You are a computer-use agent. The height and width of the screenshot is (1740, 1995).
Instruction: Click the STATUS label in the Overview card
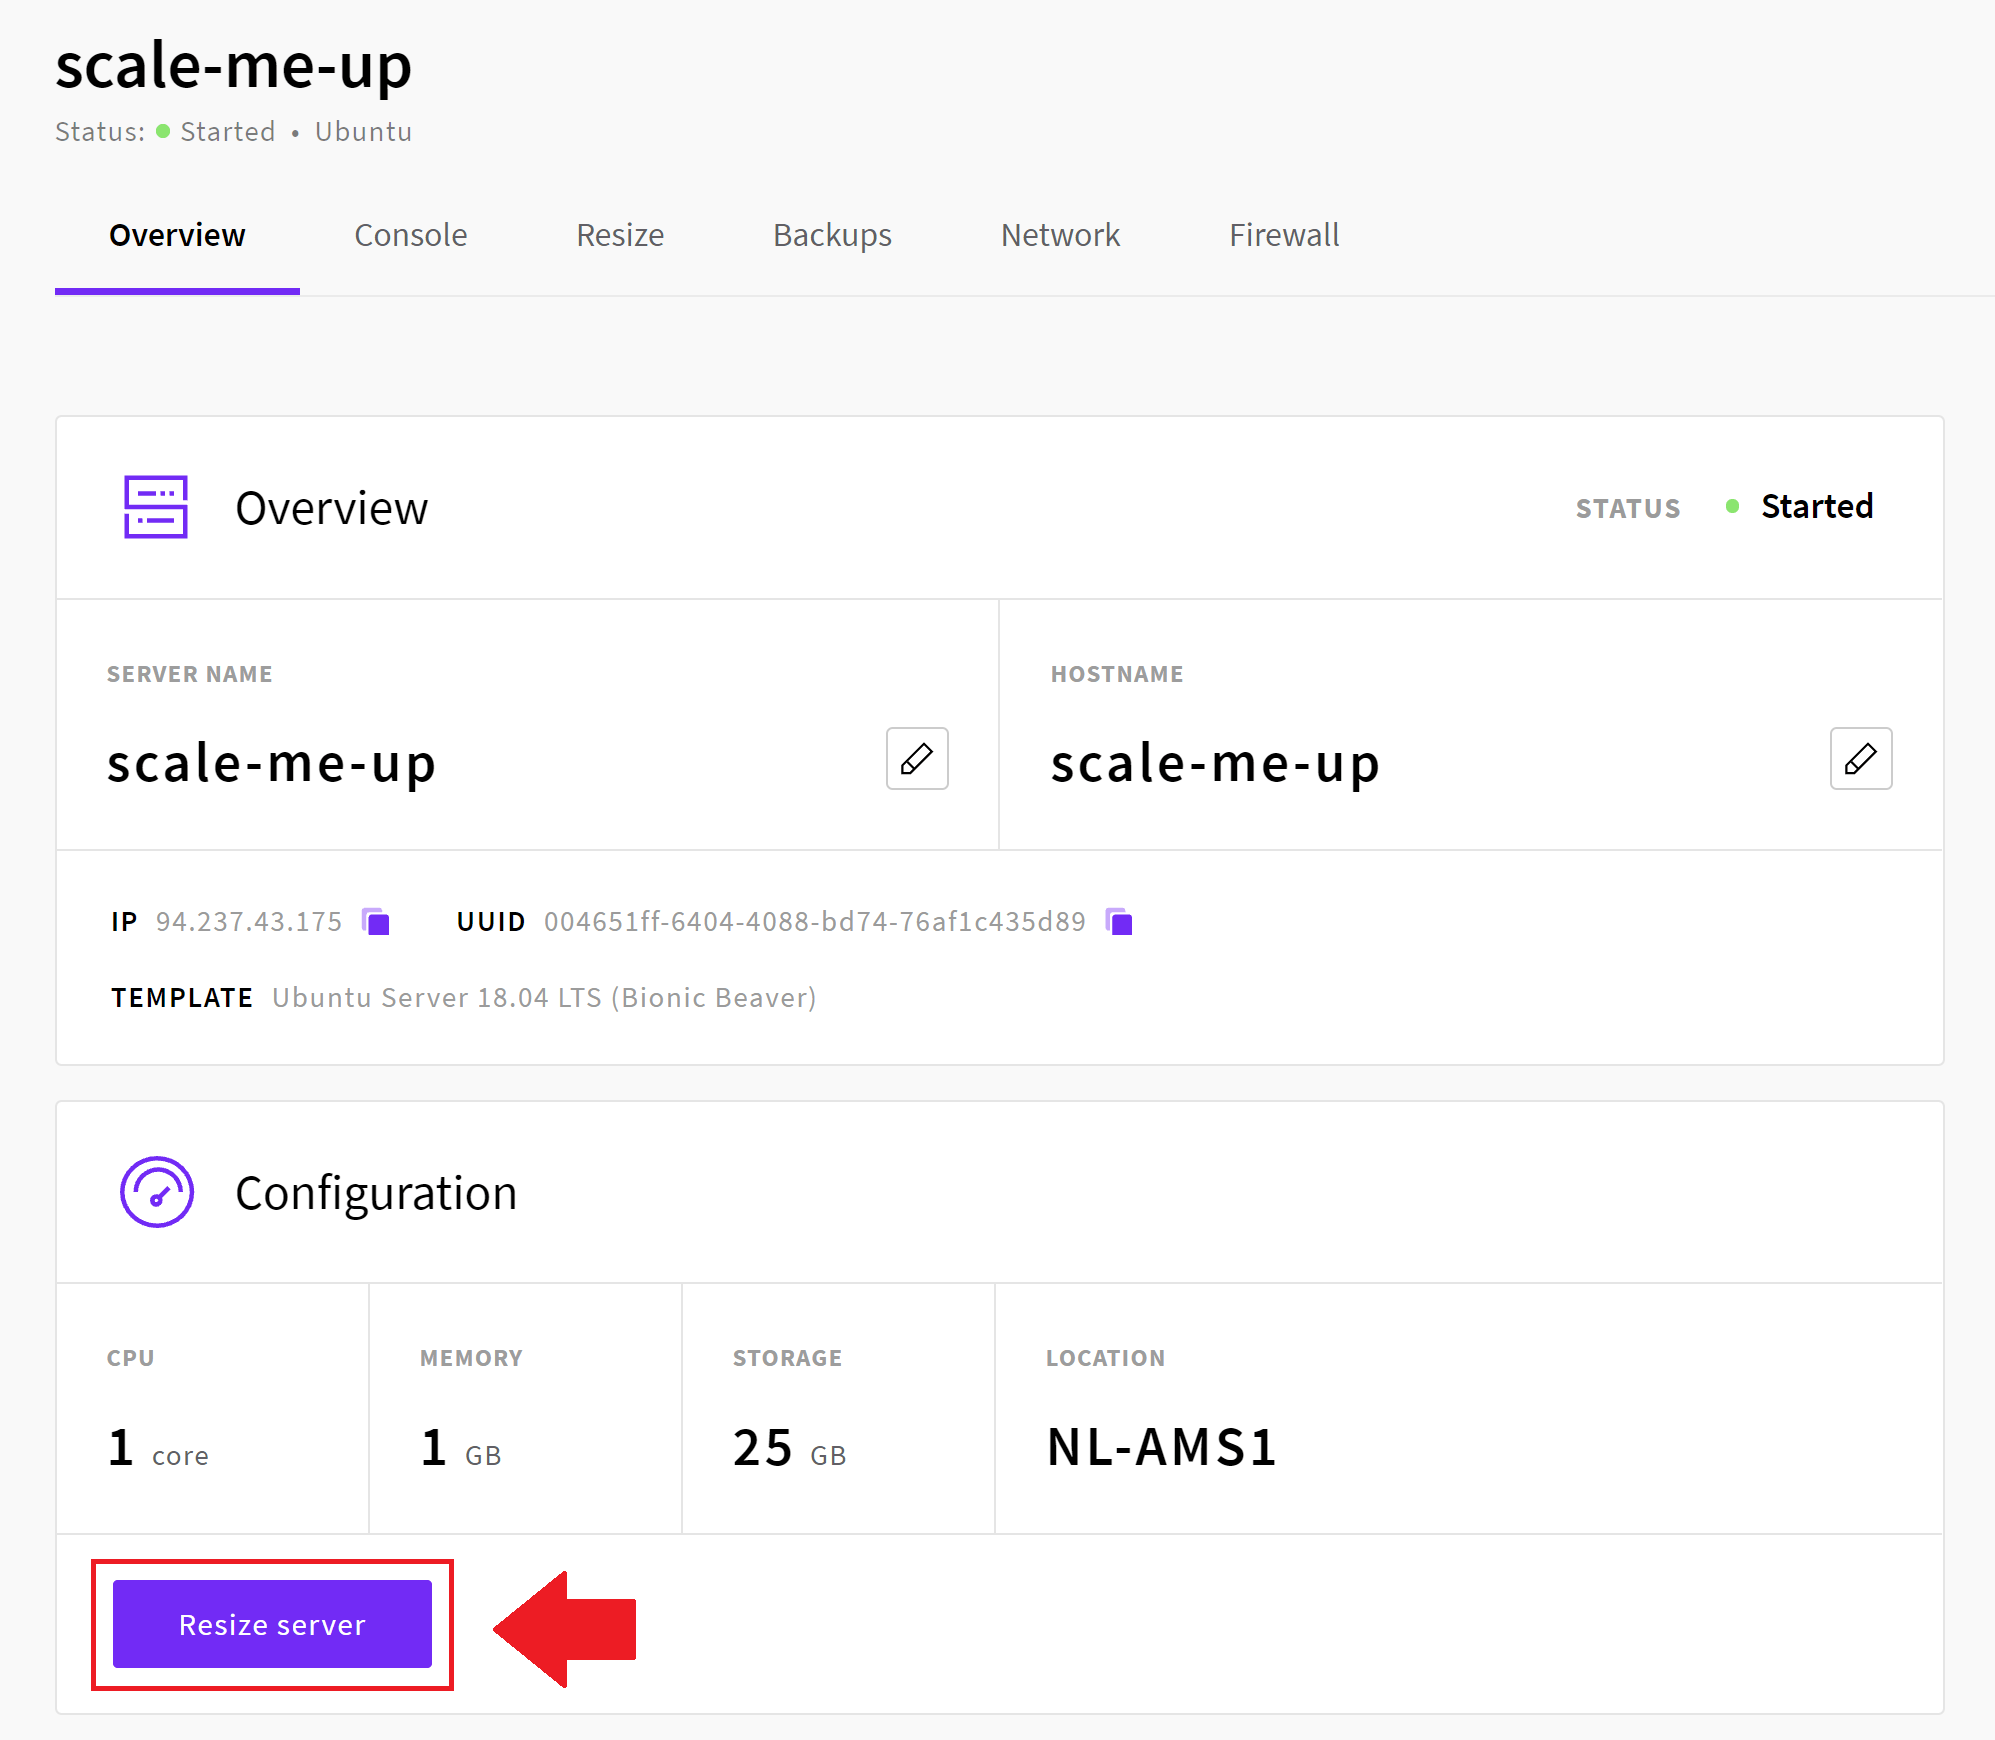(1628, 508)
